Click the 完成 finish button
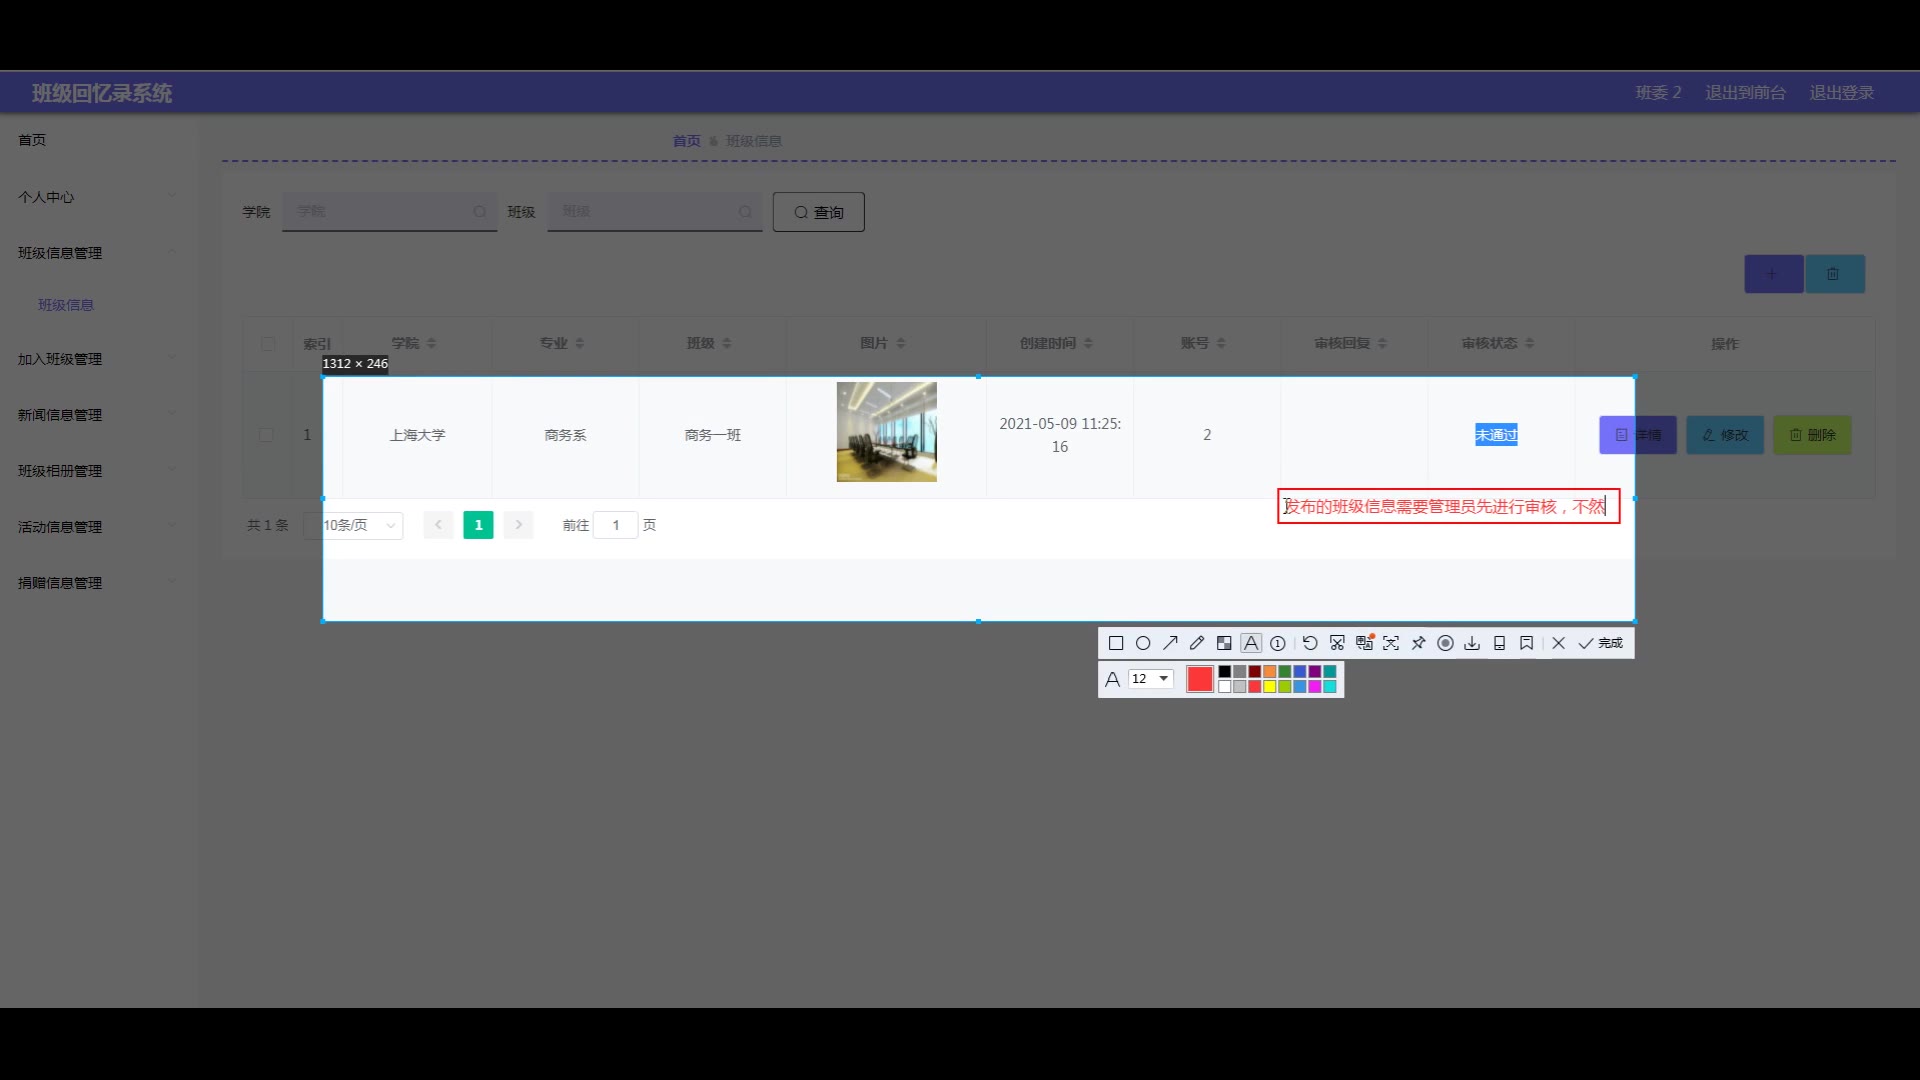The width and height of the screenshot is (1920, 1080). (1601, 643)
